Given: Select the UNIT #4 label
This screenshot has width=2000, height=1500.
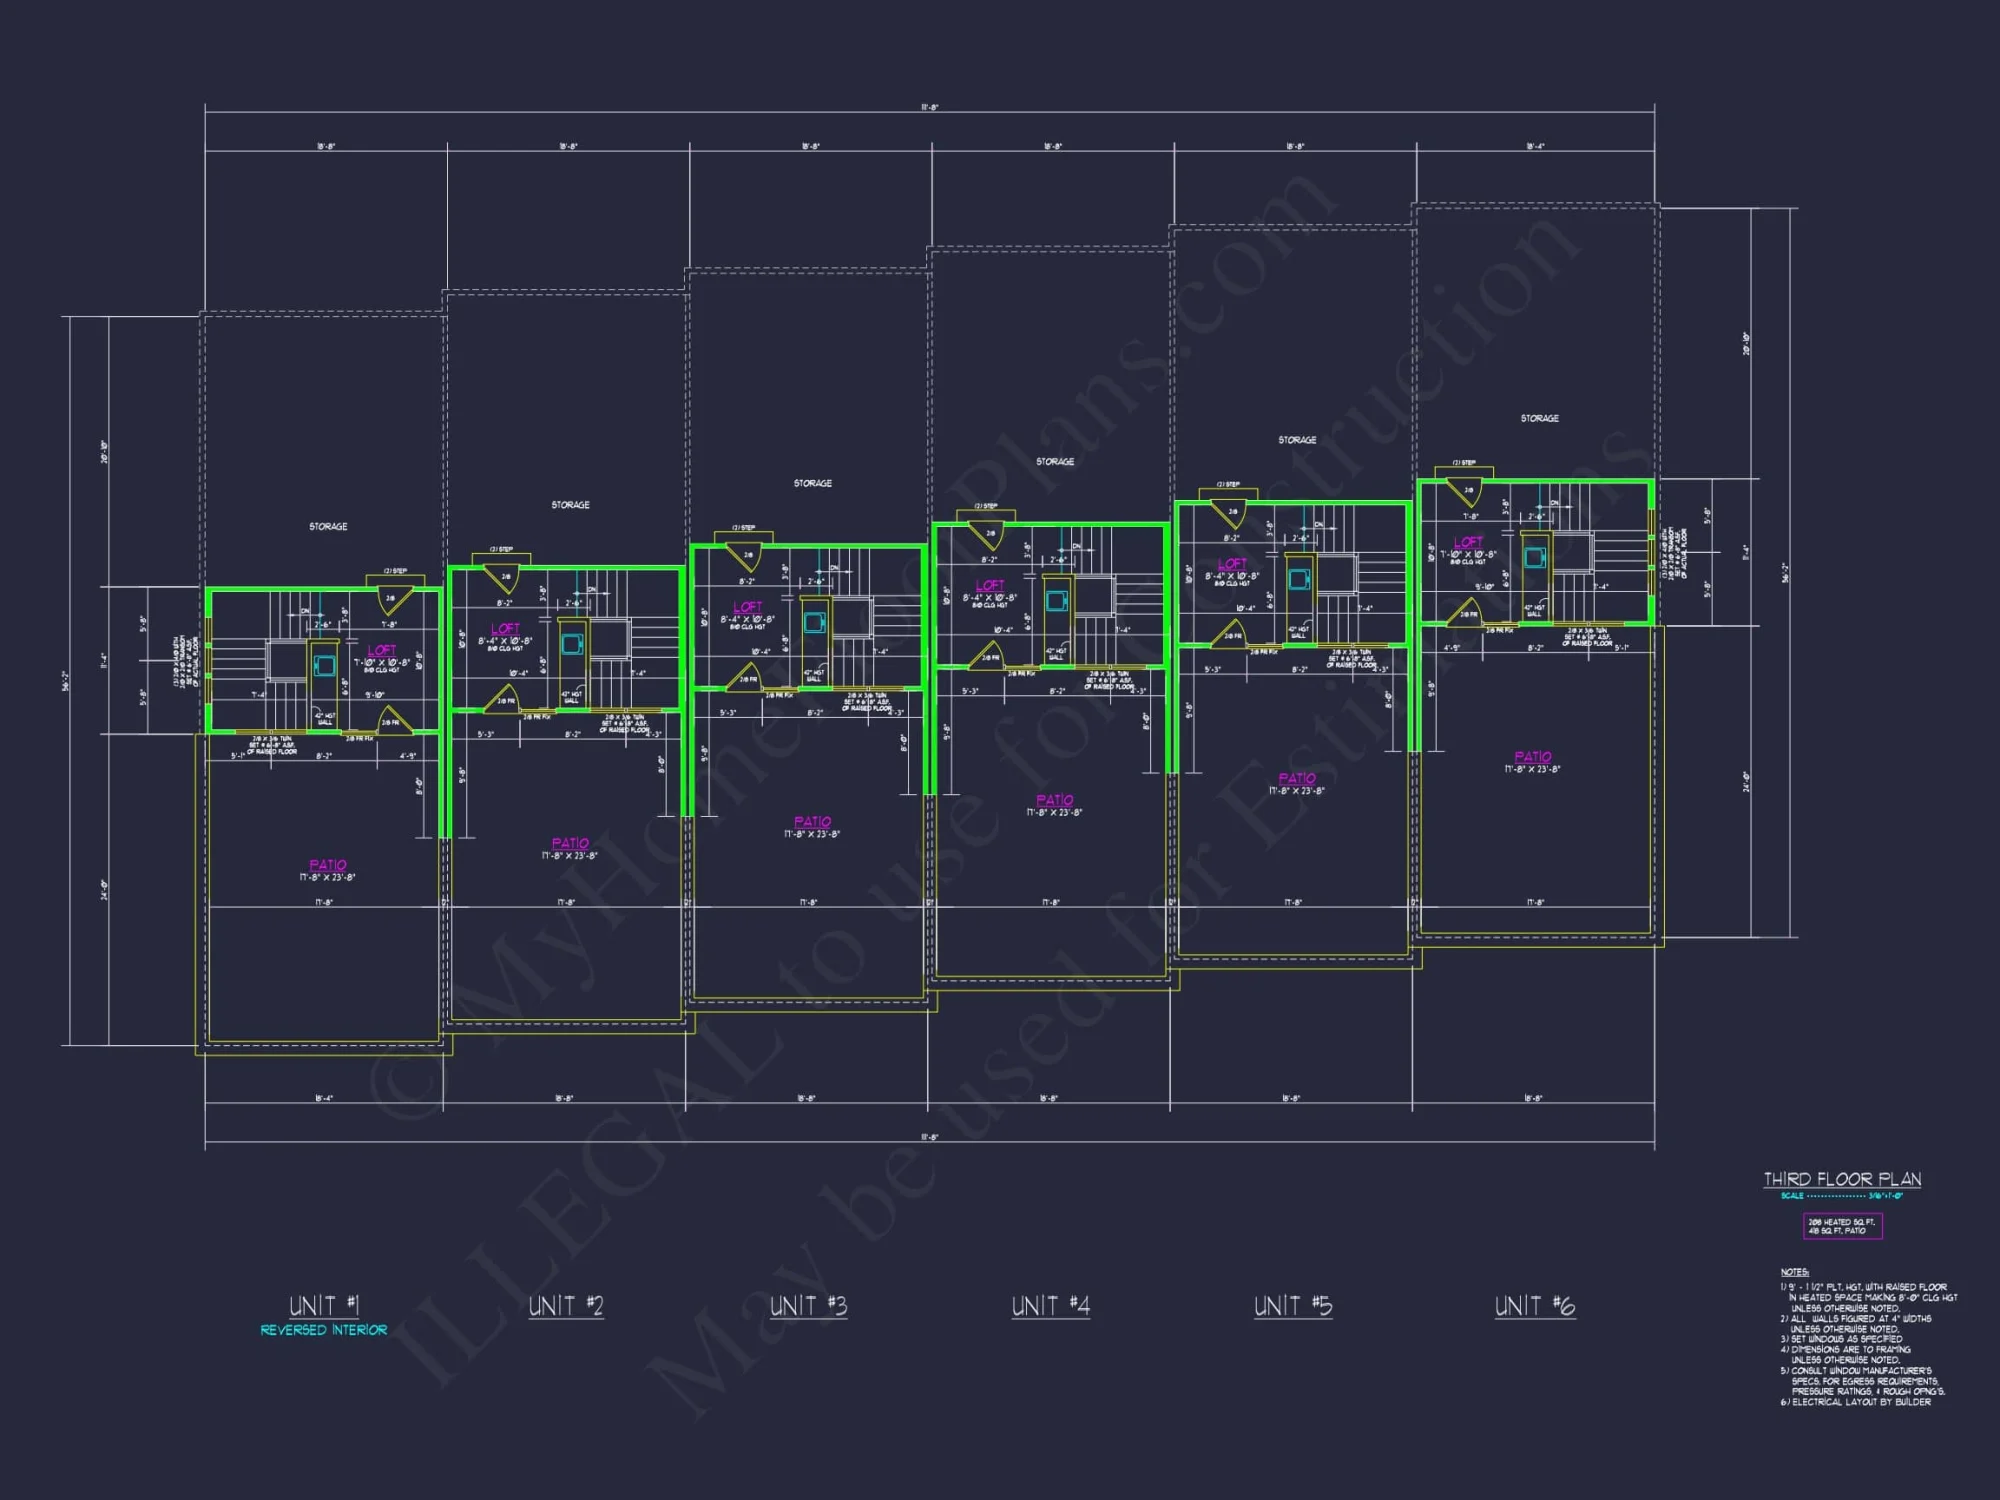Looking at the screenshot, I should pos(1050,1306).
